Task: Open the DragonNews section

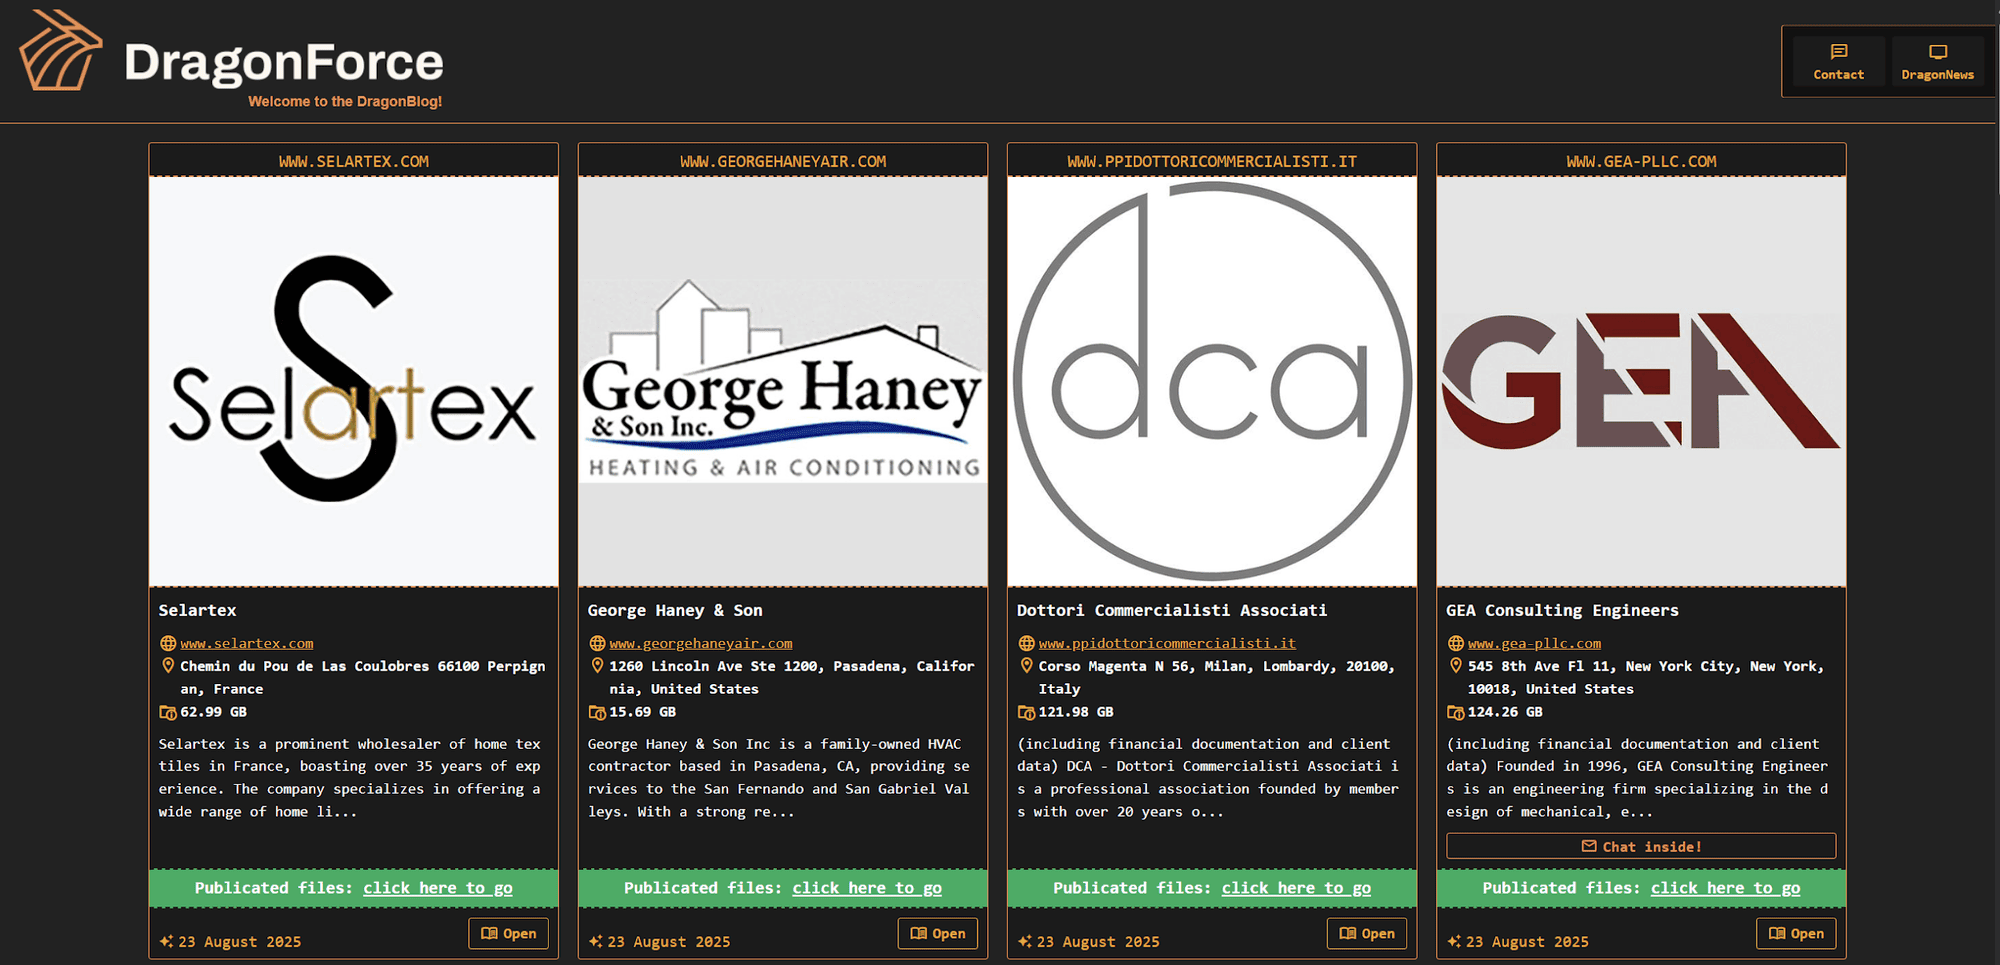Action: [x=1937, y=62]
